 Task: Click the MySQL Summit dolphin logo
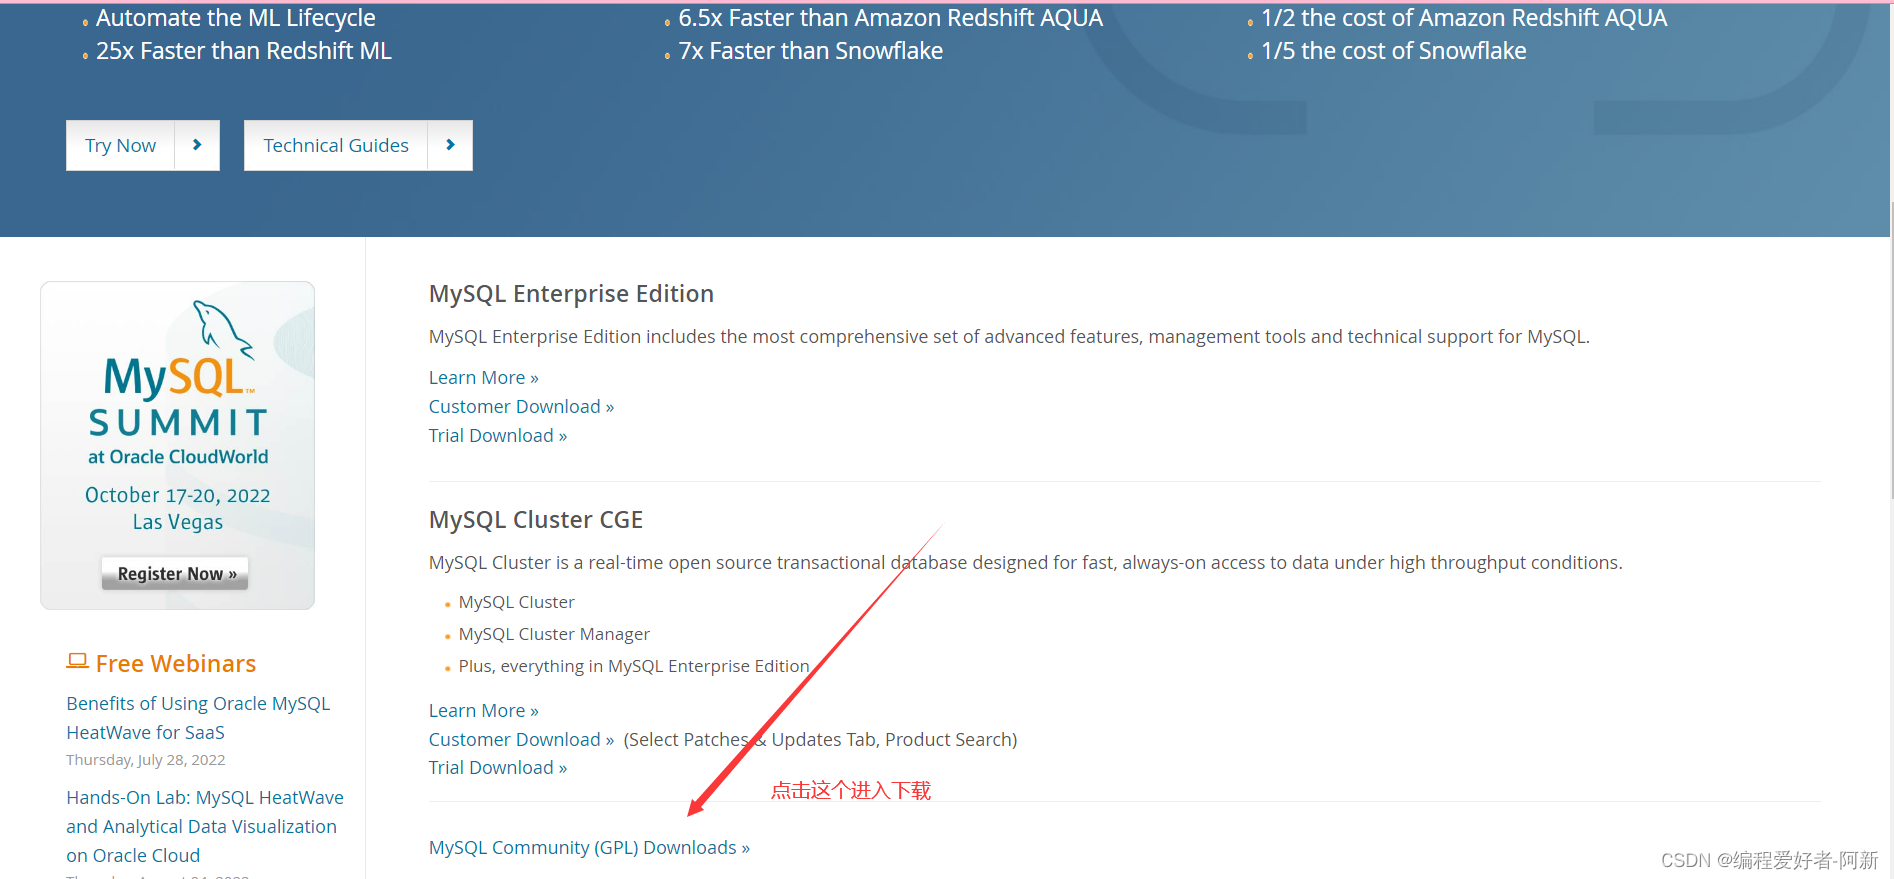(224, 330)
